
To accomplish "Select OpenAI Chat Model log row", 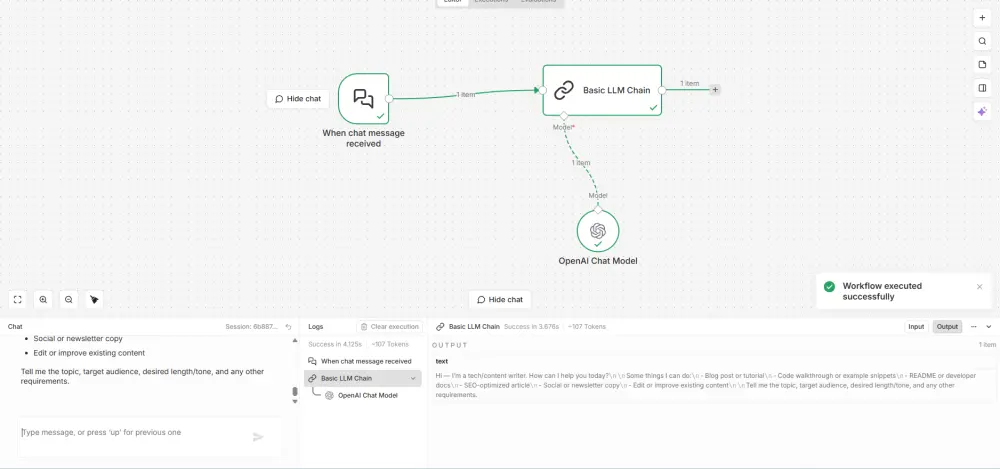I will (367, 395).
